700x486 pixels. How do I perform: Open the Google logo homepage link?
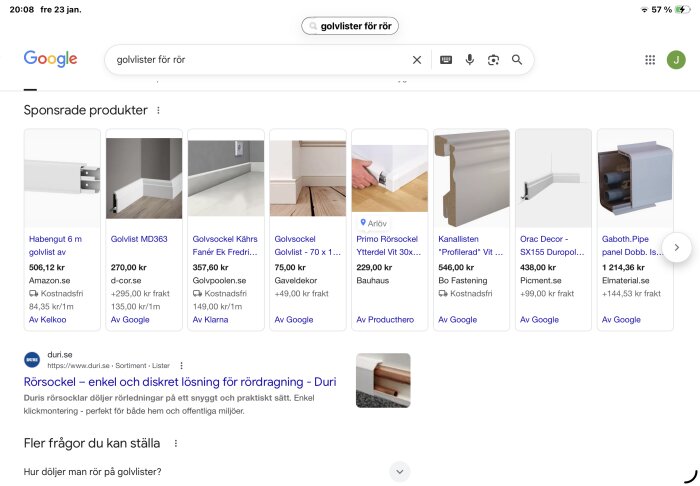point(50,59)
